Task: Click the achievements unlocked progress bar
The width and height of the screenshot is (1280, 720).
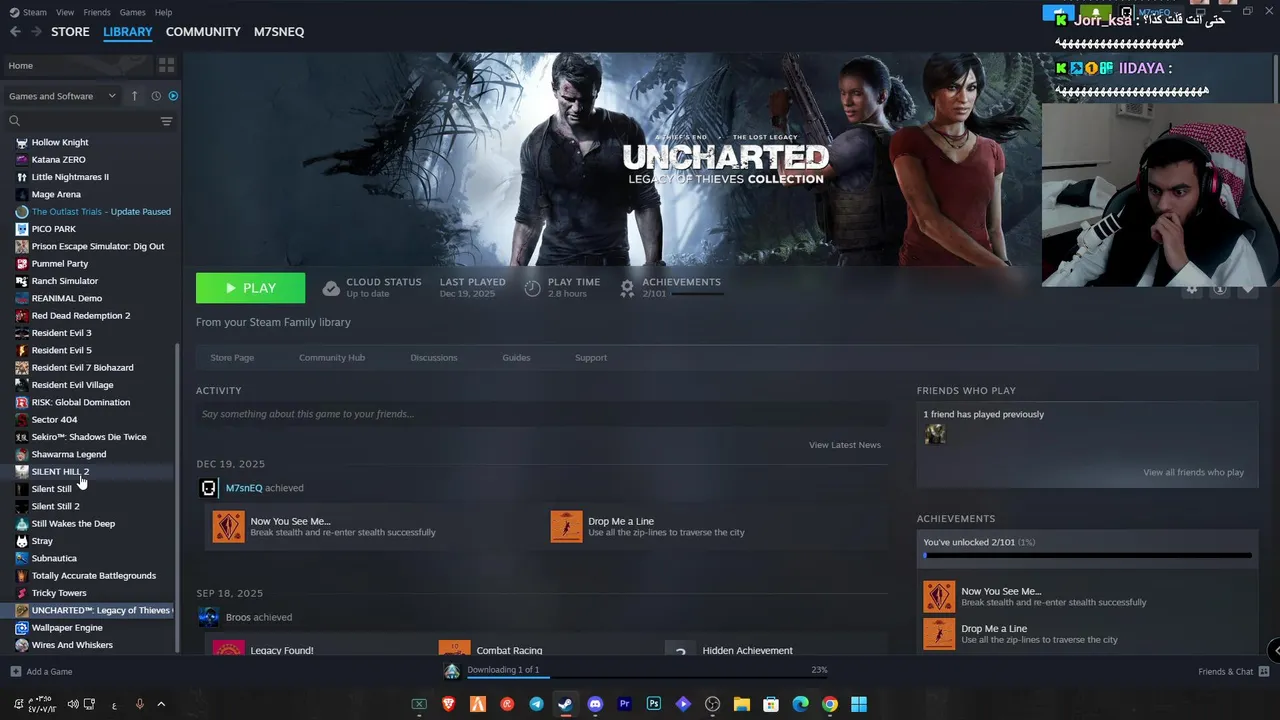Action: pyautogui.click(x=1087, y=555)
